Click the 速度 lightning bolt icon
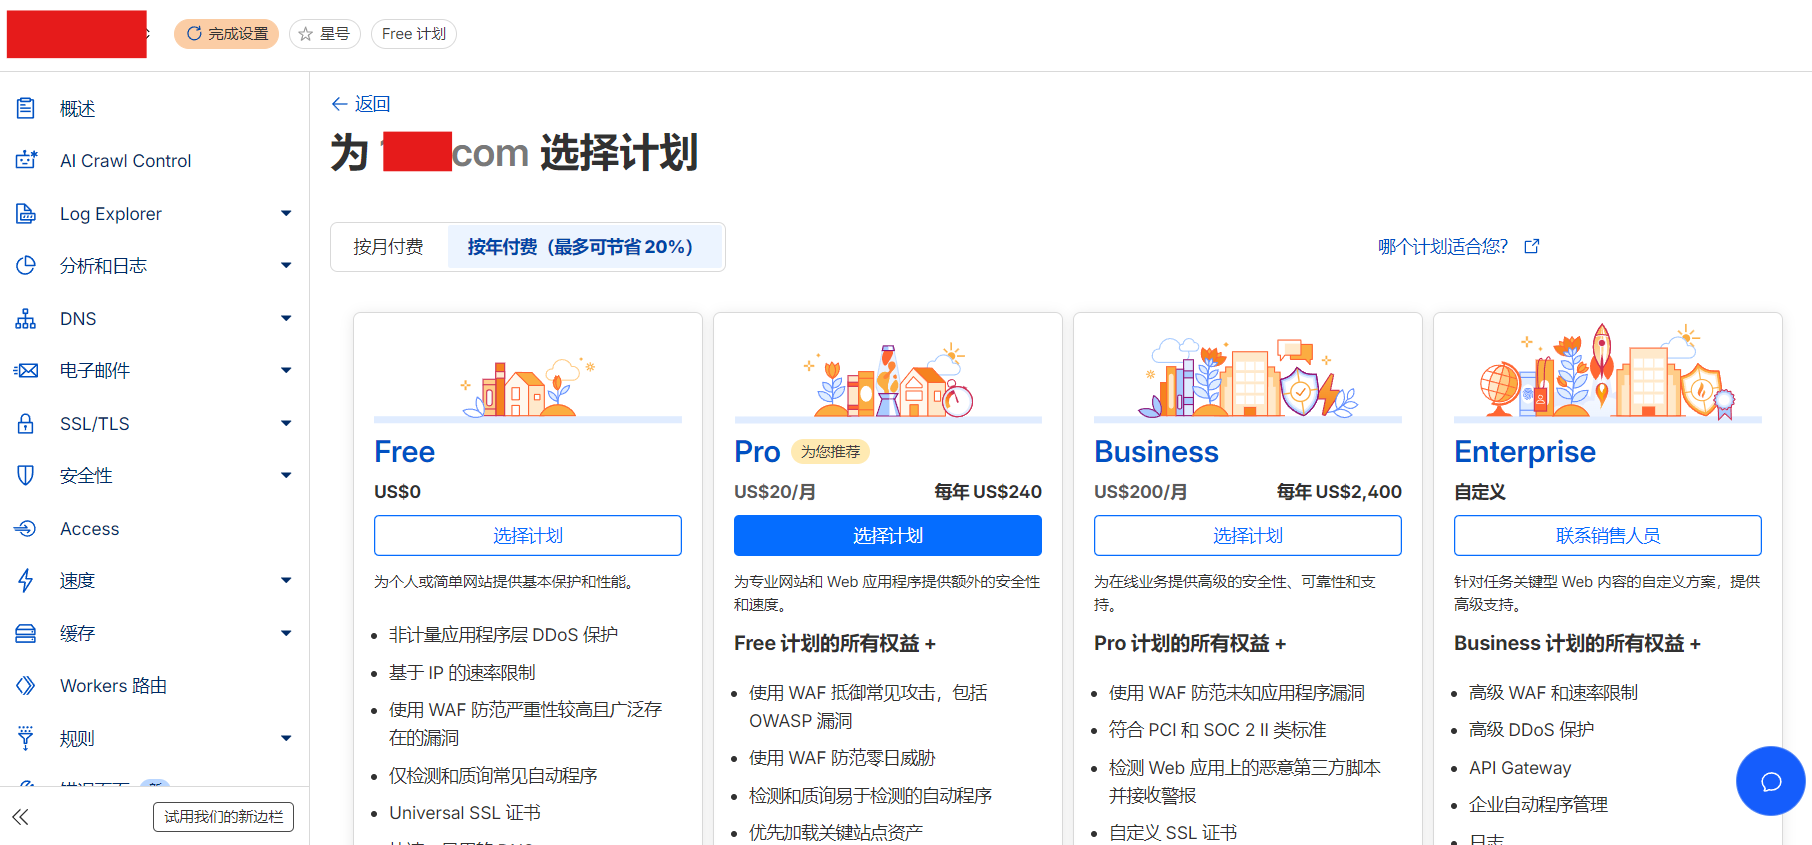The height and width of the screenshot is (845, 1812). [26, 581]
